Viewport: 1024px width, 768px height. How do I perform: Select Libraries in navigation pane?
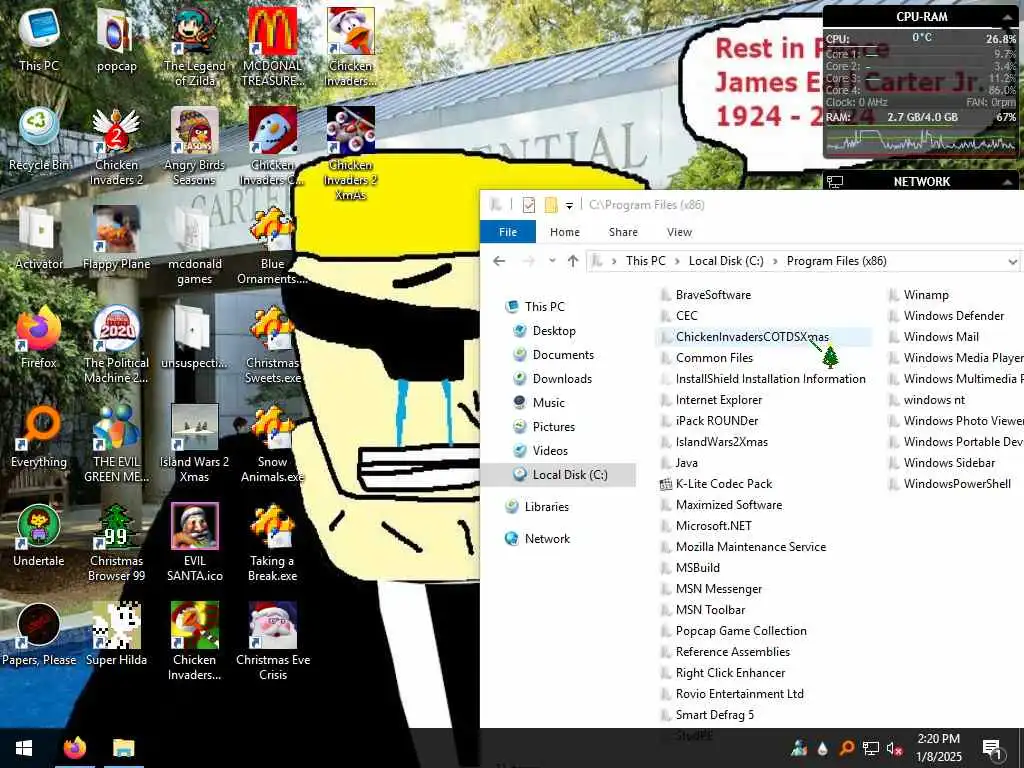click(547, 507)
